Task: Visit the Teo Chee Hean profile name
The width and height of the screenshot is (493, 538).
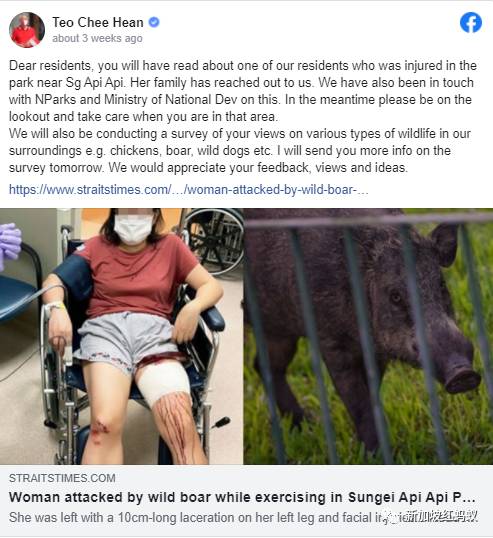Action: pyautogui.click(x=98, y=22)
